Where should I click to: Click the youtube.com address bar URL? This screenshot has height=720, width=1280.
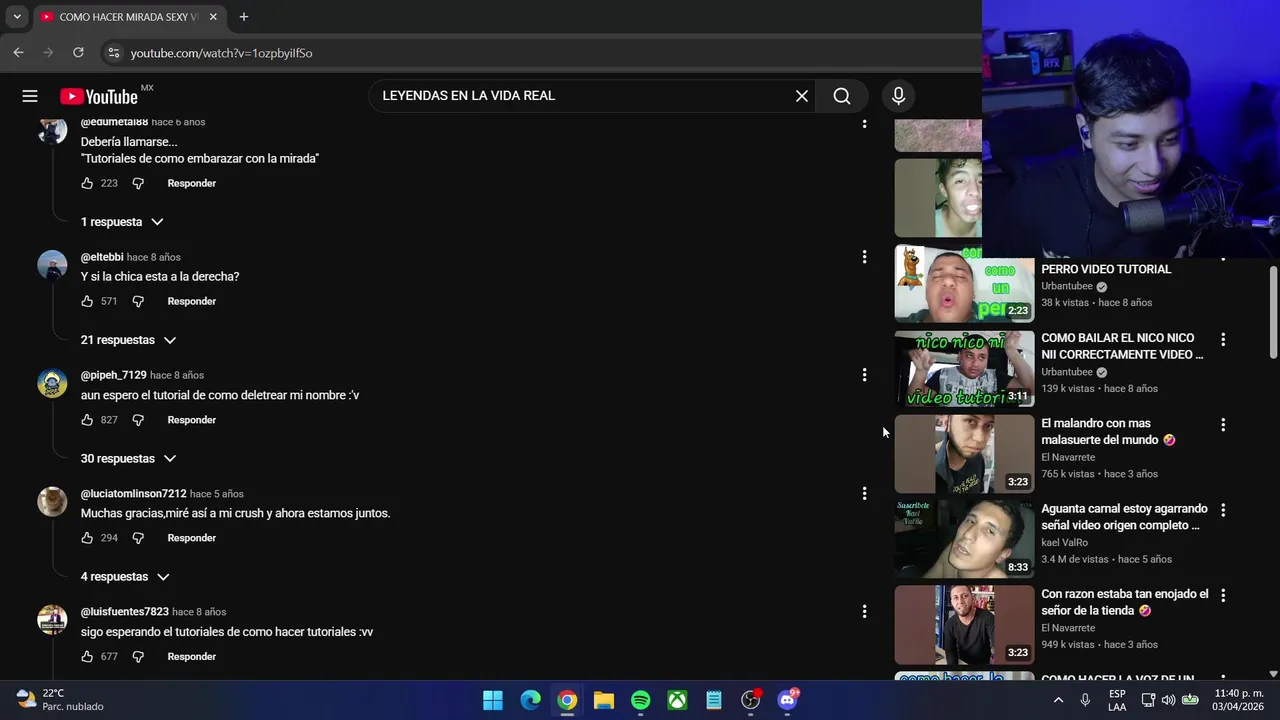221,53
